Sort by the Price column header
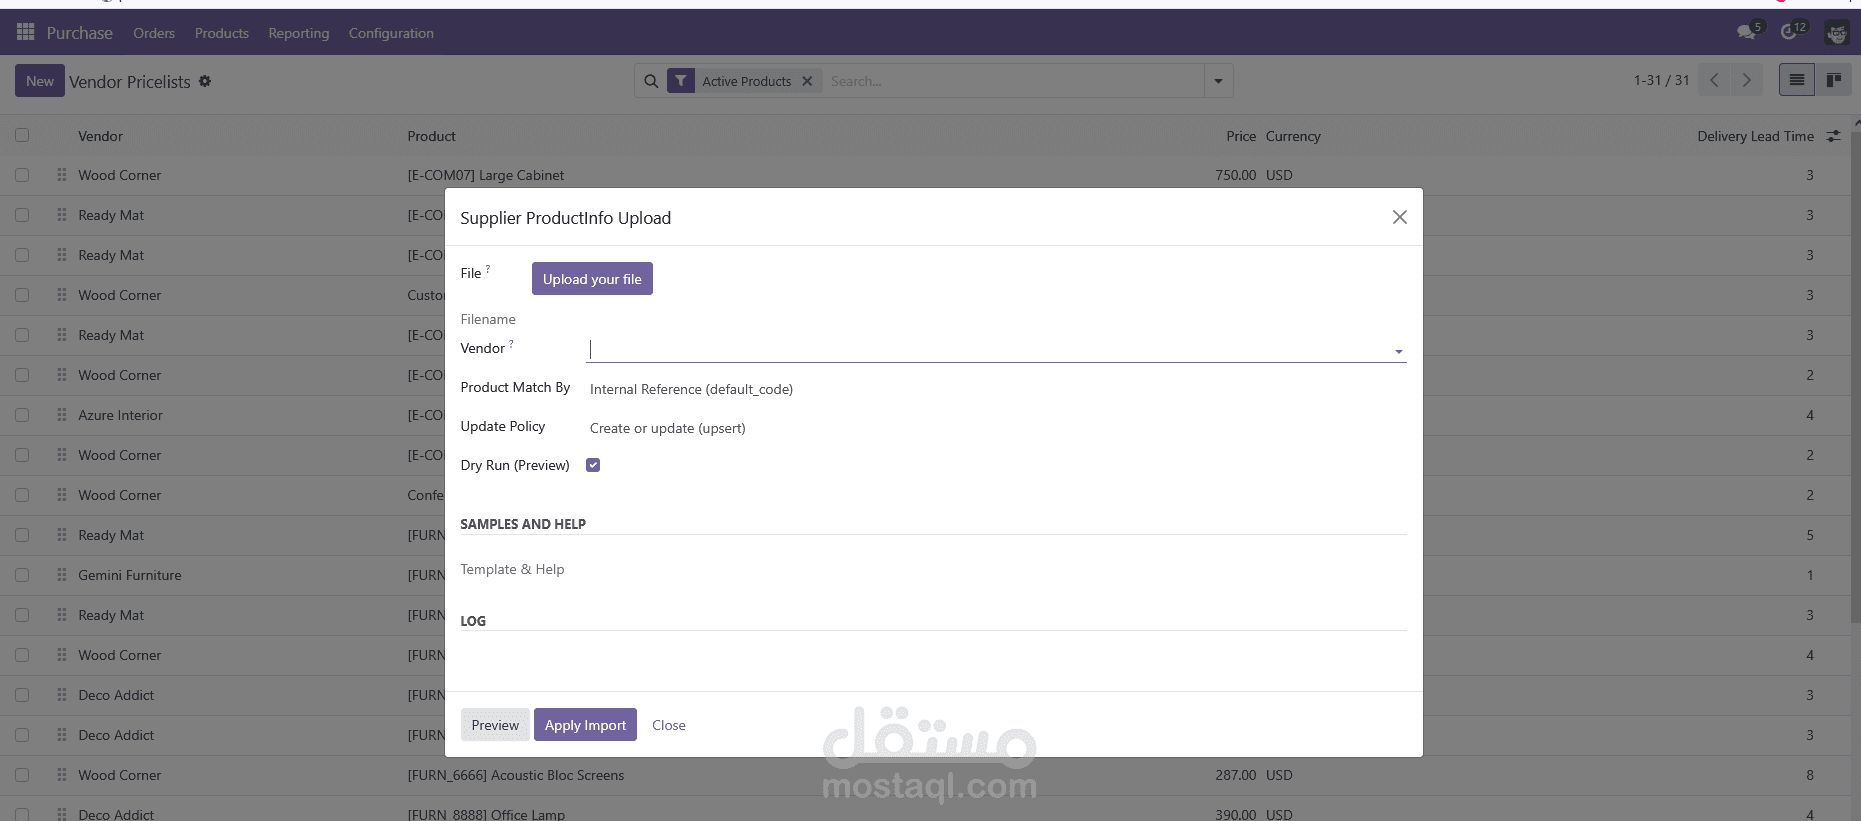Screen dimensions: 1861x821 (x=1241, y=136)
